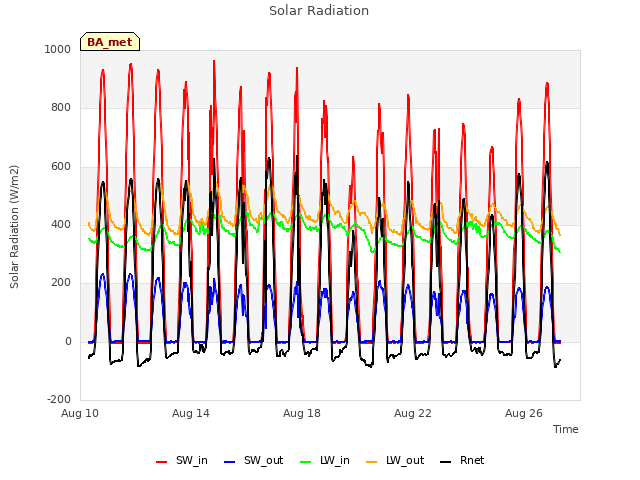This screenshot has width=640, height=480.
Task: Click the Aug 10 x-axis tick label
Action: point(80,413)
